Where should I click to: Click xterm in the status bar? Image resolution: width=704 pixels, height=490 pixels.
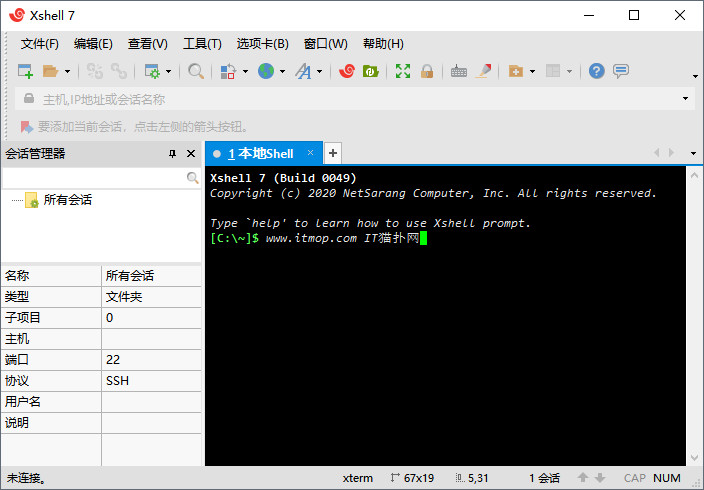click(358, 478)
